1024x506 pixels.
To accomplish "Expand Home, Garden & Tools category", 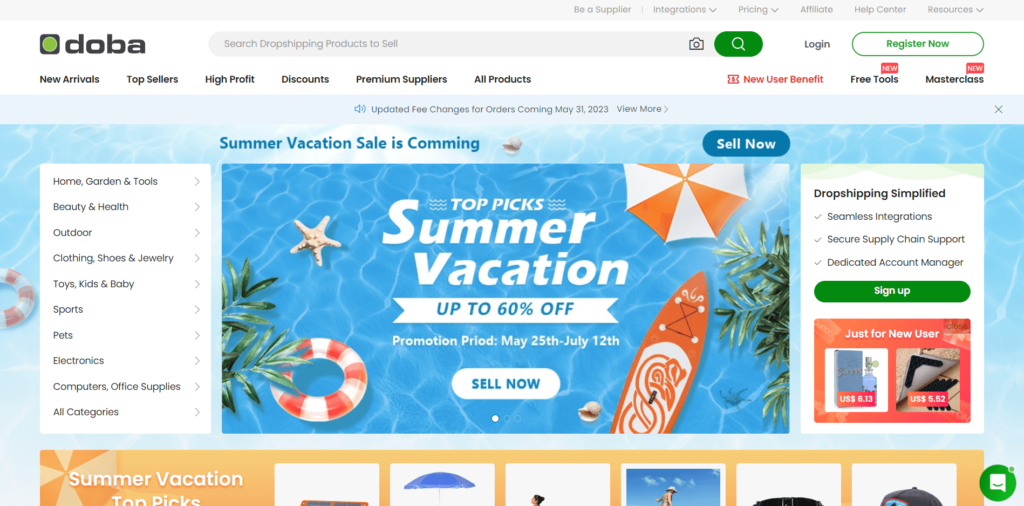I will click(x=125, y=182).
